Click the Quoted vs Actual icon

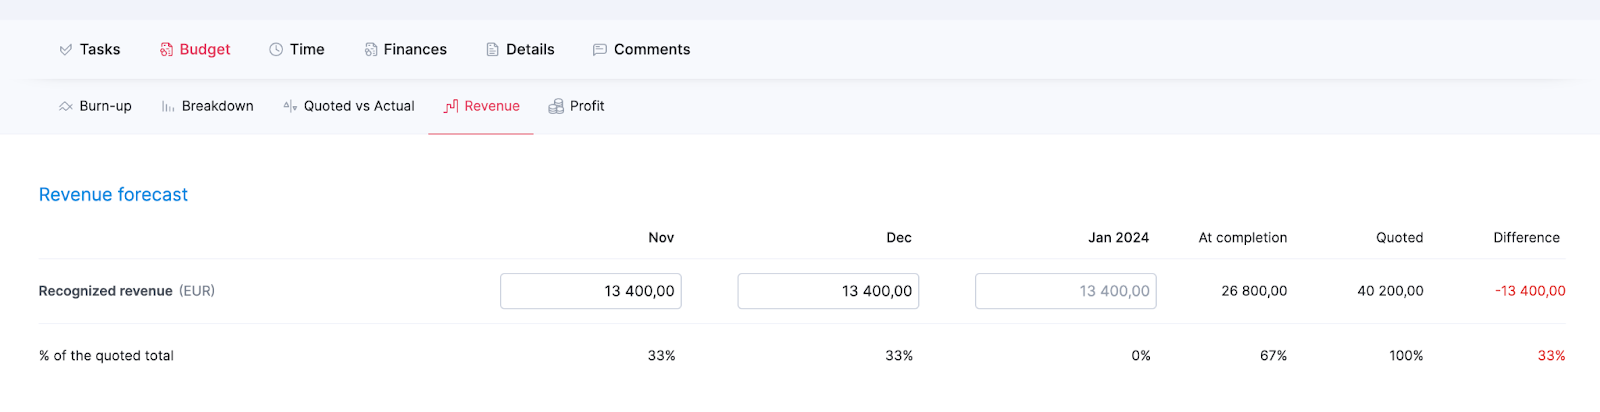click(290, 106)
